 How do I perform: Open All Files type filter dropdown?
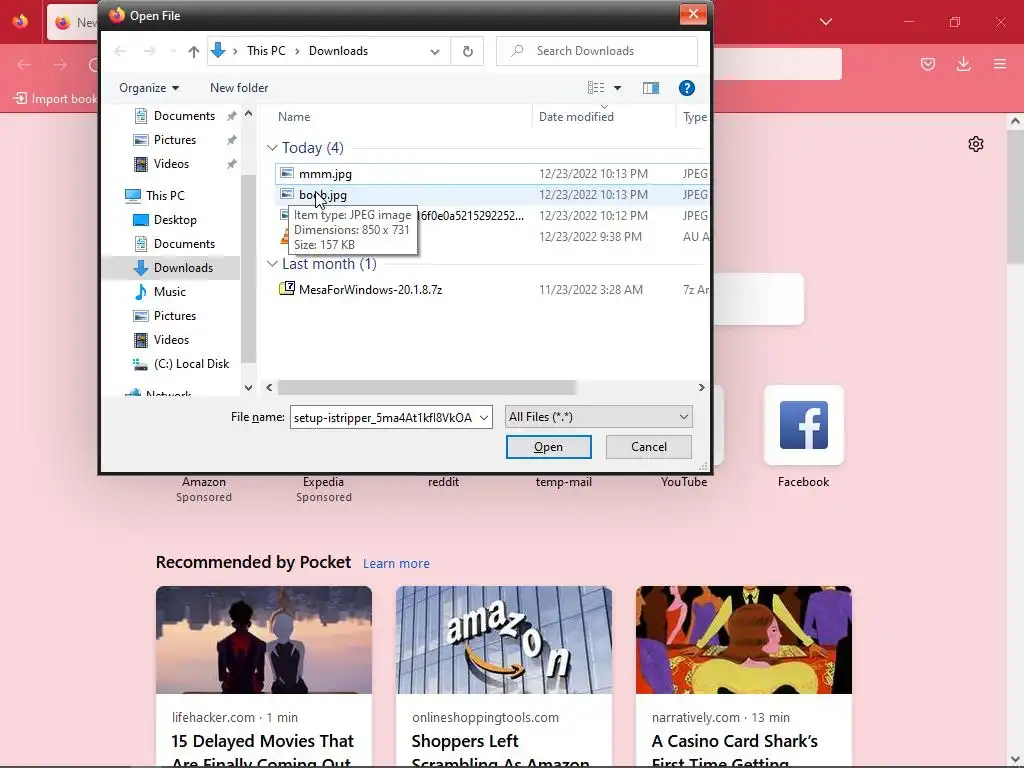coord(599,417)
